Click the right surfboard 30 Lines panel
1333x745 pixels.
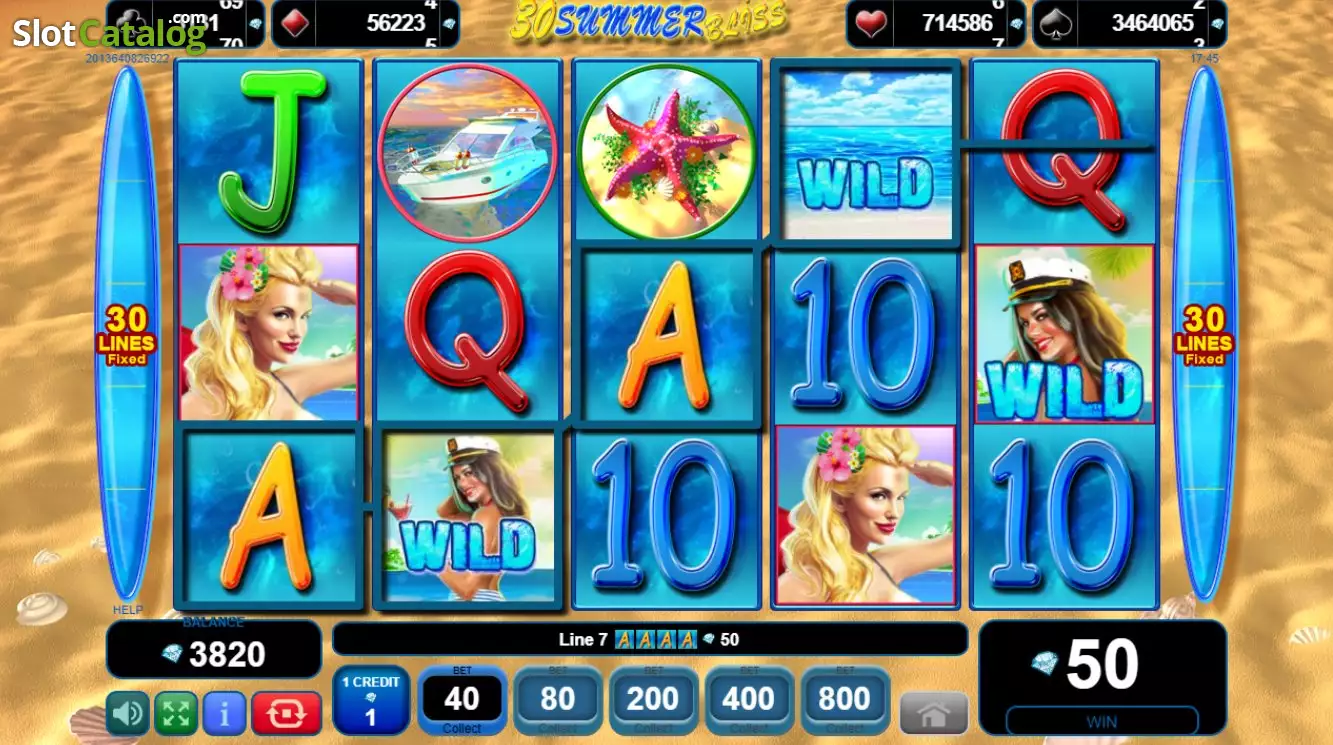pos(1205,334)
